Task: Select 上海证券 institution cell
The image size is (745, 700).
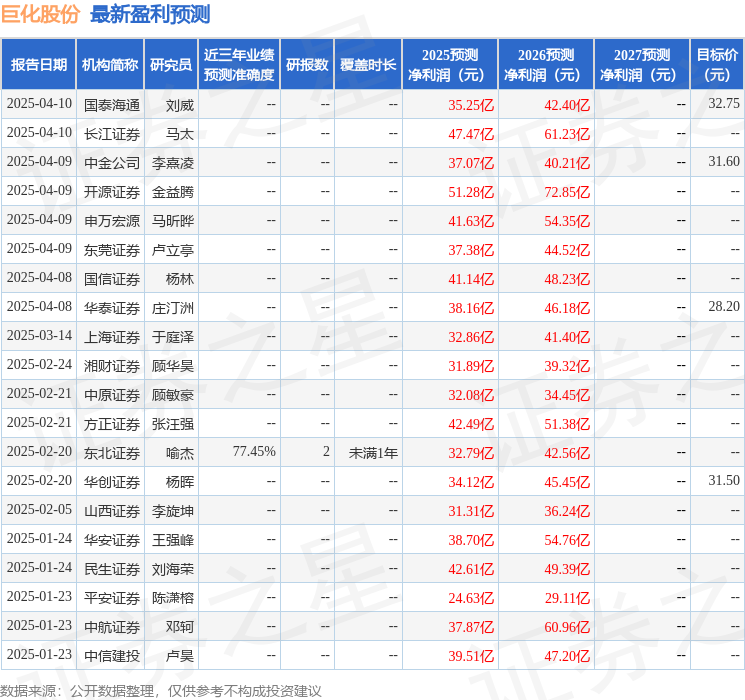Action: pos(112,337)
